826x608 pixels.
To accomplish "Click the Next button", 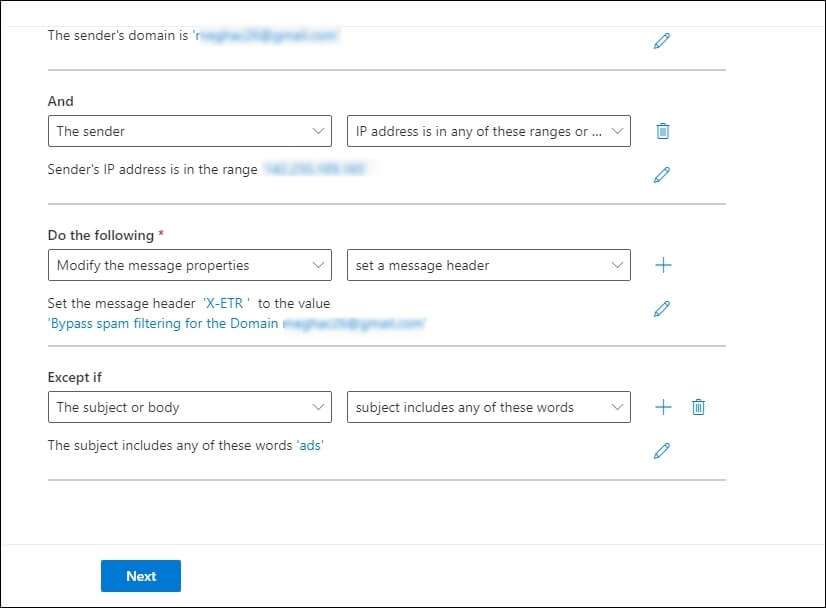I will (141, 576).
